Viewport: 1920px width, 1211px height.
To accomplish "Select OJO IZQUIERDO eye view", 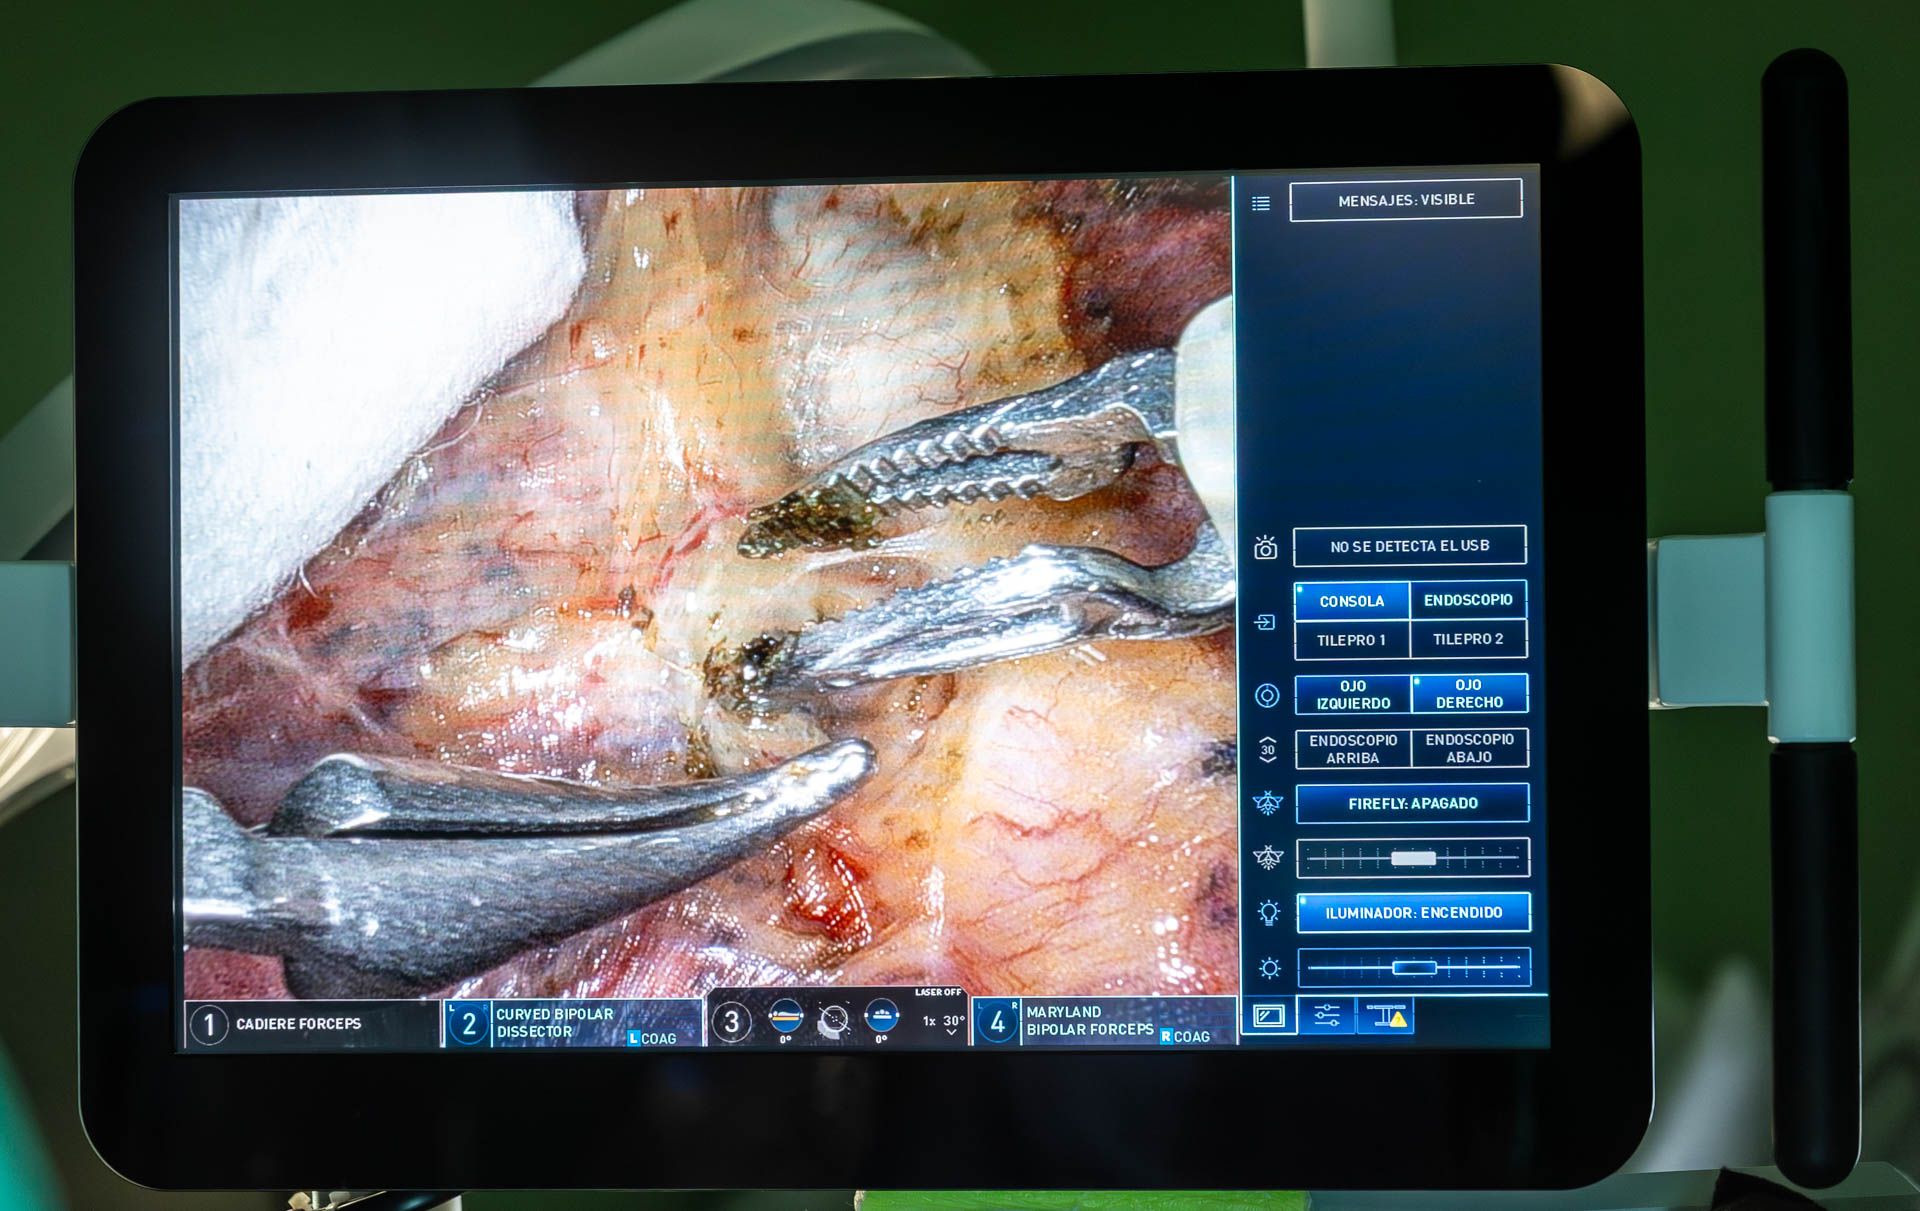I will (1352, 693).
